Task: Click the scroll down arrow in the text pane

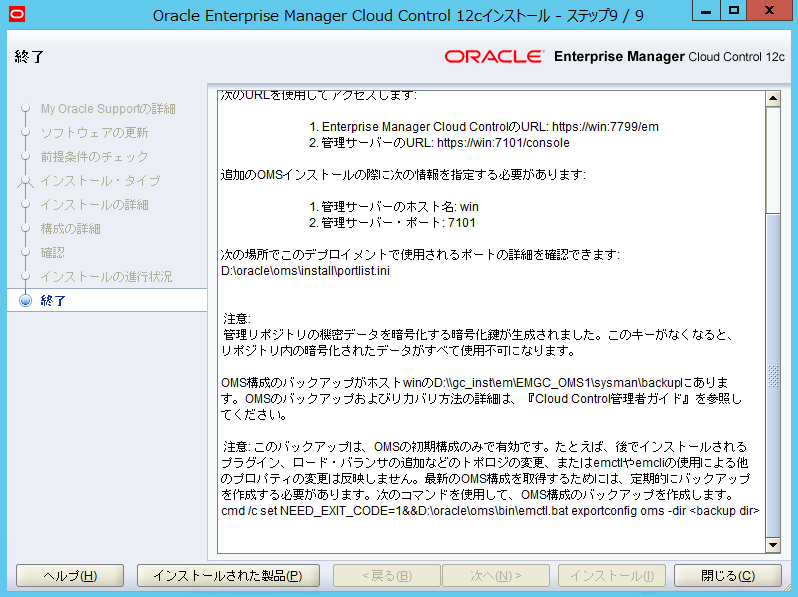Action: tap(771, 545)
